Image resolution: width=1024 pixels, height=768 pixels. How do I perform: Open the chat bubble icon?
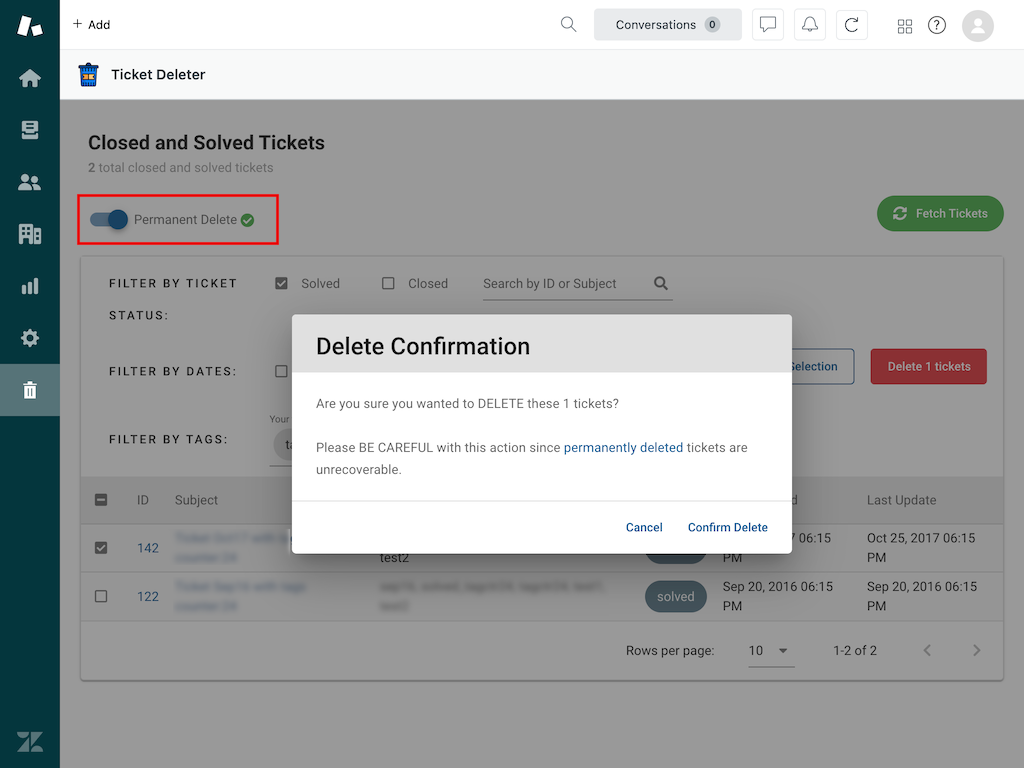767,25
